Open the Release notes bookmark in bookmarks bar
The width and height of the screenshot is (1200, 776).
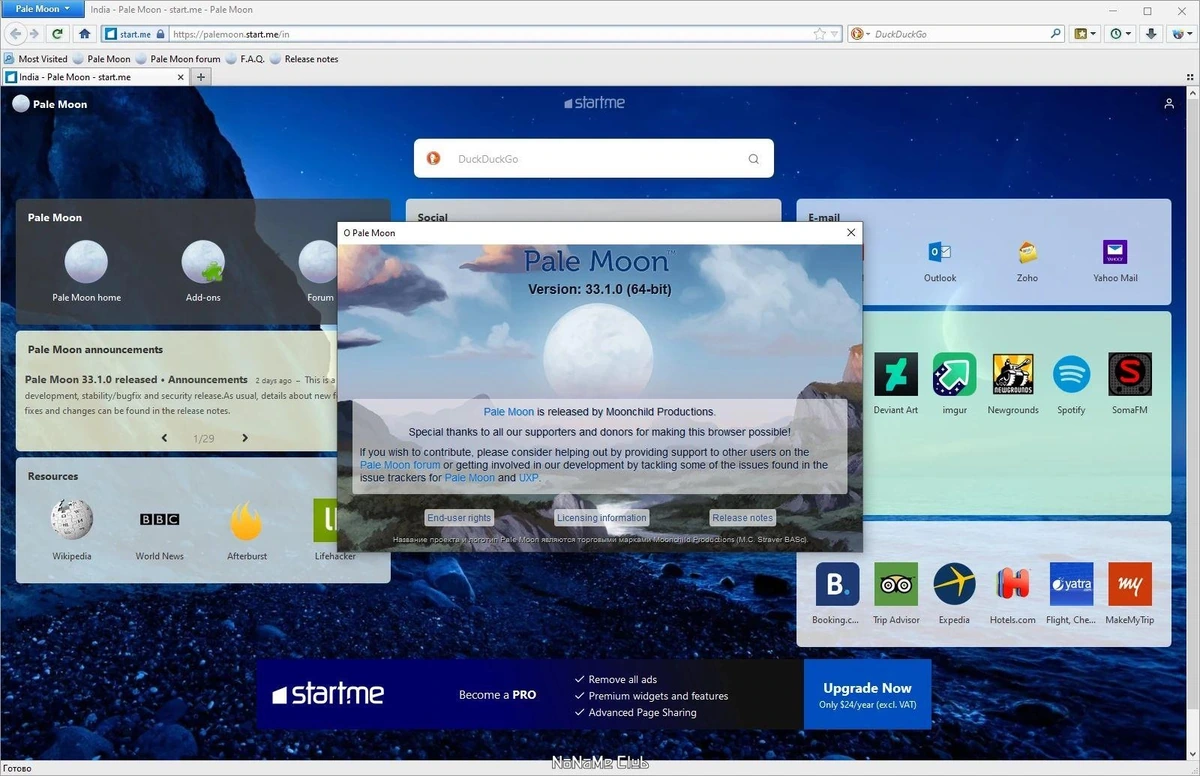pyautogui.click(x=304, y=59)
